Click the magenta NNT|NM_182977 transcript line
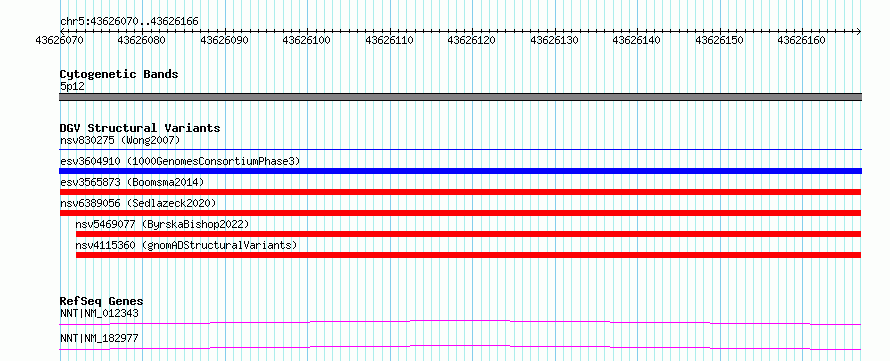890x361 pixels. [460, 347]
